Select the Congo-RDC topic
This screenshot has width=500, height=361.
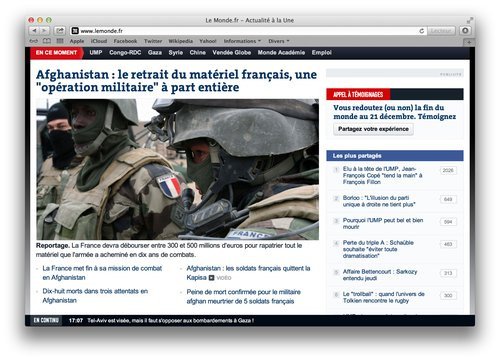click(125, 52)
